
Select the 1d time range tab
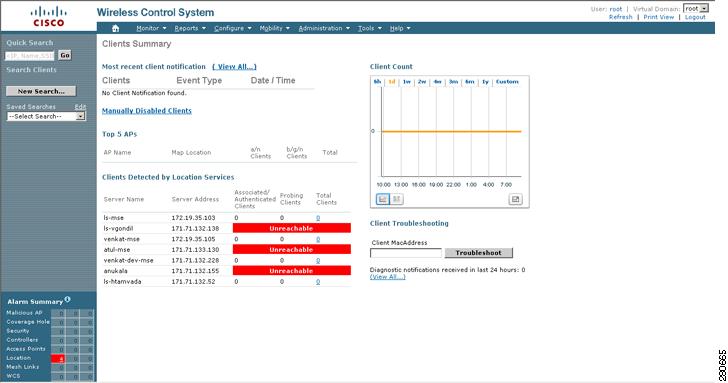392,82
